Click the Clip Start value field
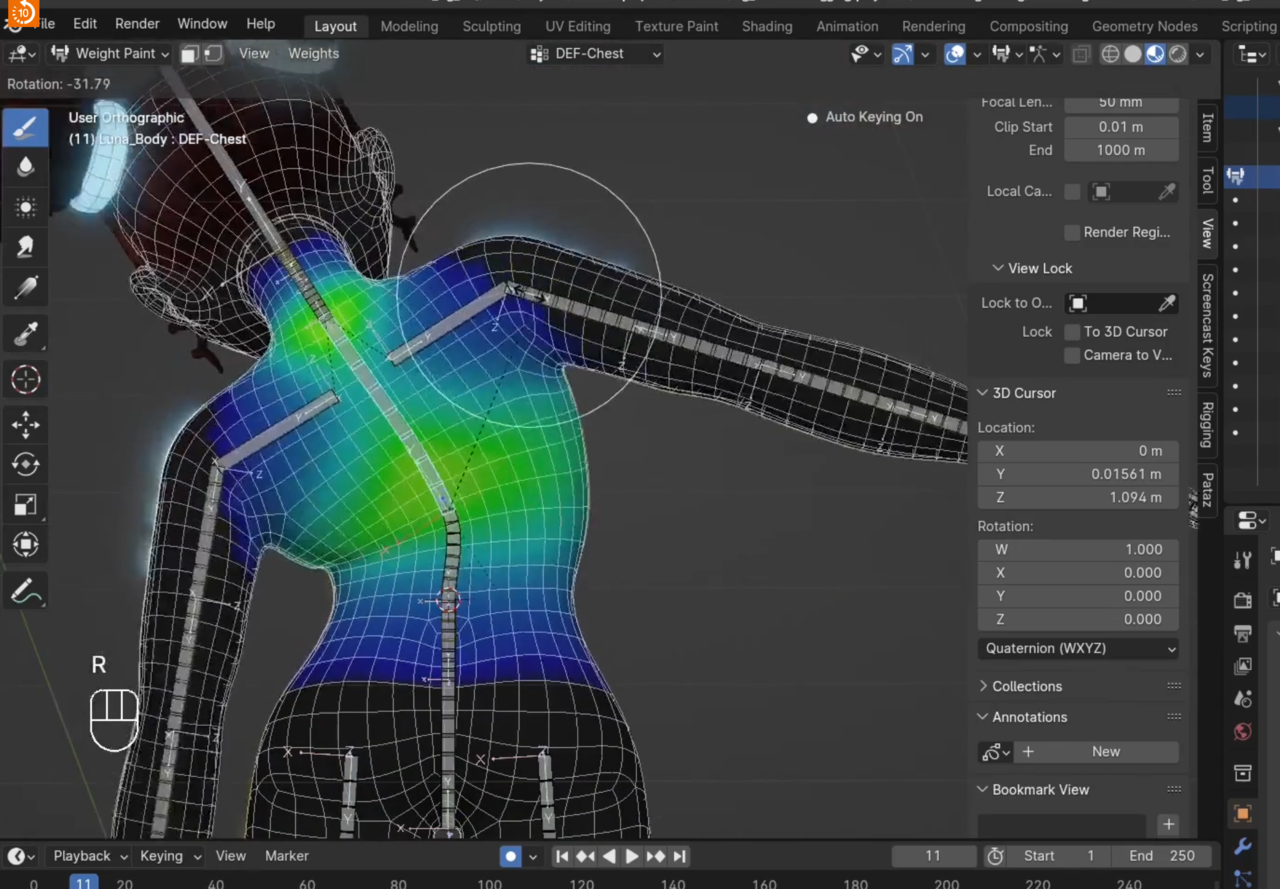This screenshot has width=1280, height=889. point(1120,127)
